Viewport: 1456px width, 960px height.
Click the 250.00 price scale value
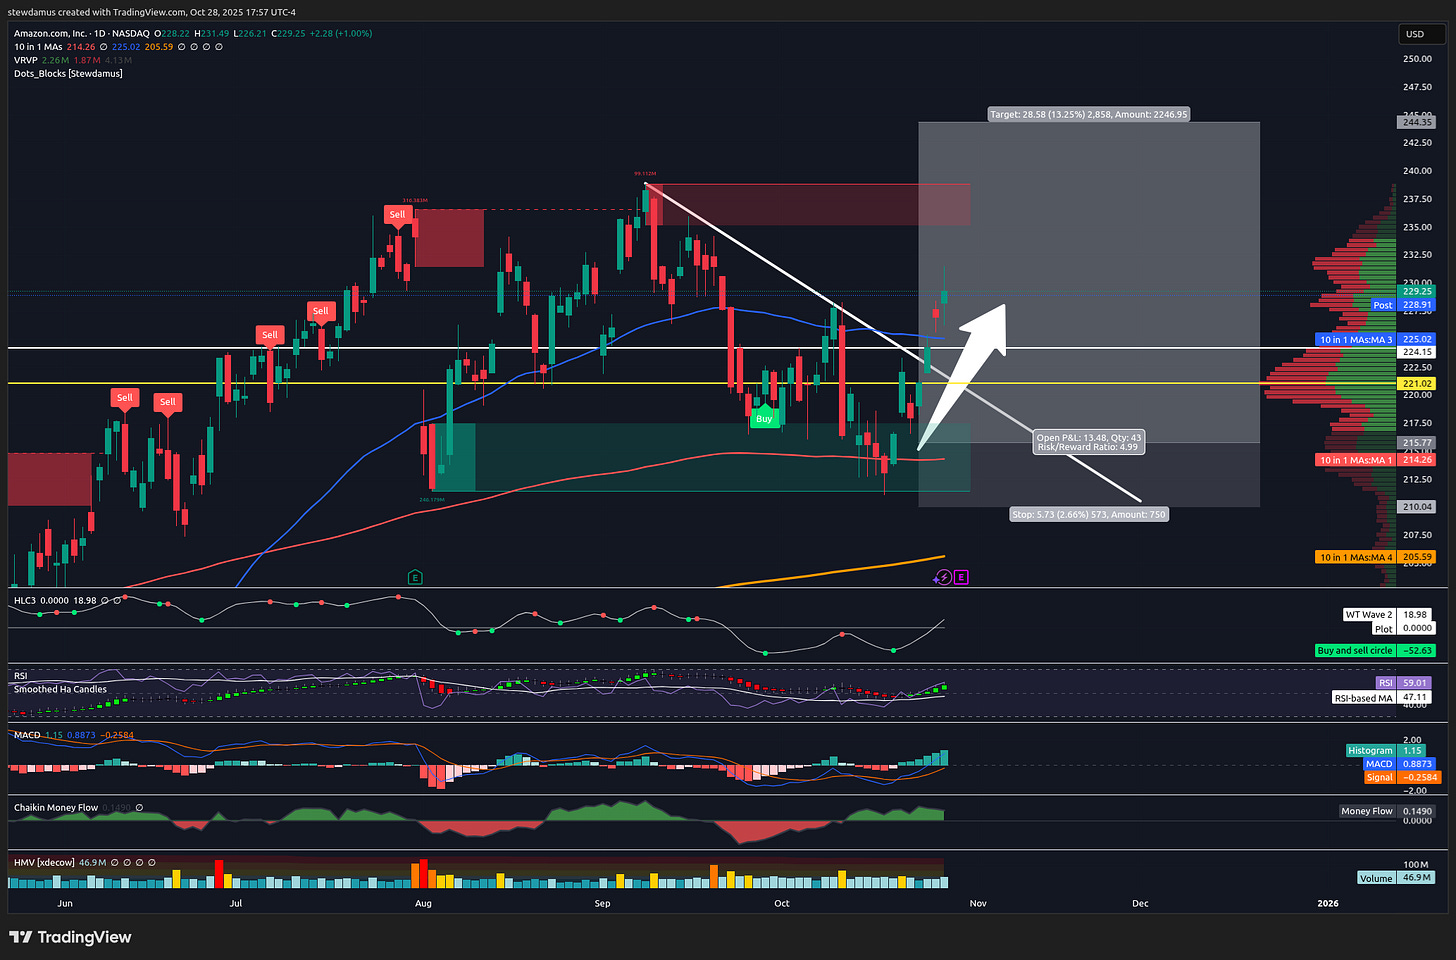1417,59
